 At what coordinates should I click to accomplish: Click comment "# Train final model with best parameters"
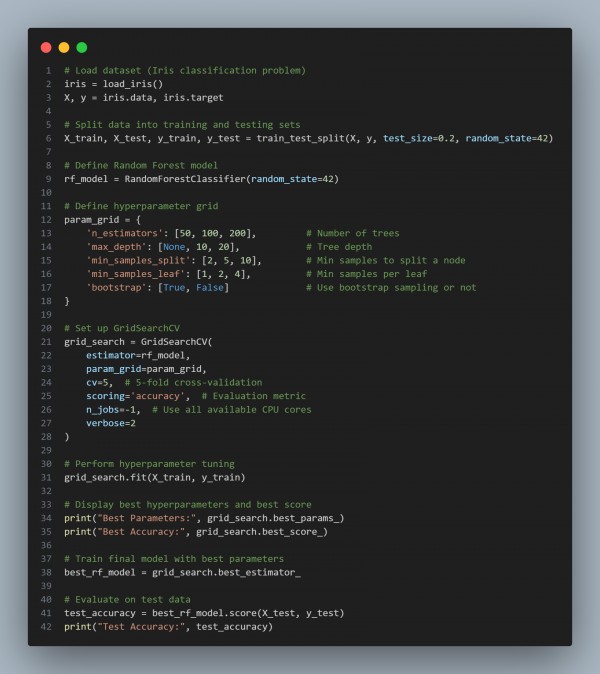point(174,559)
